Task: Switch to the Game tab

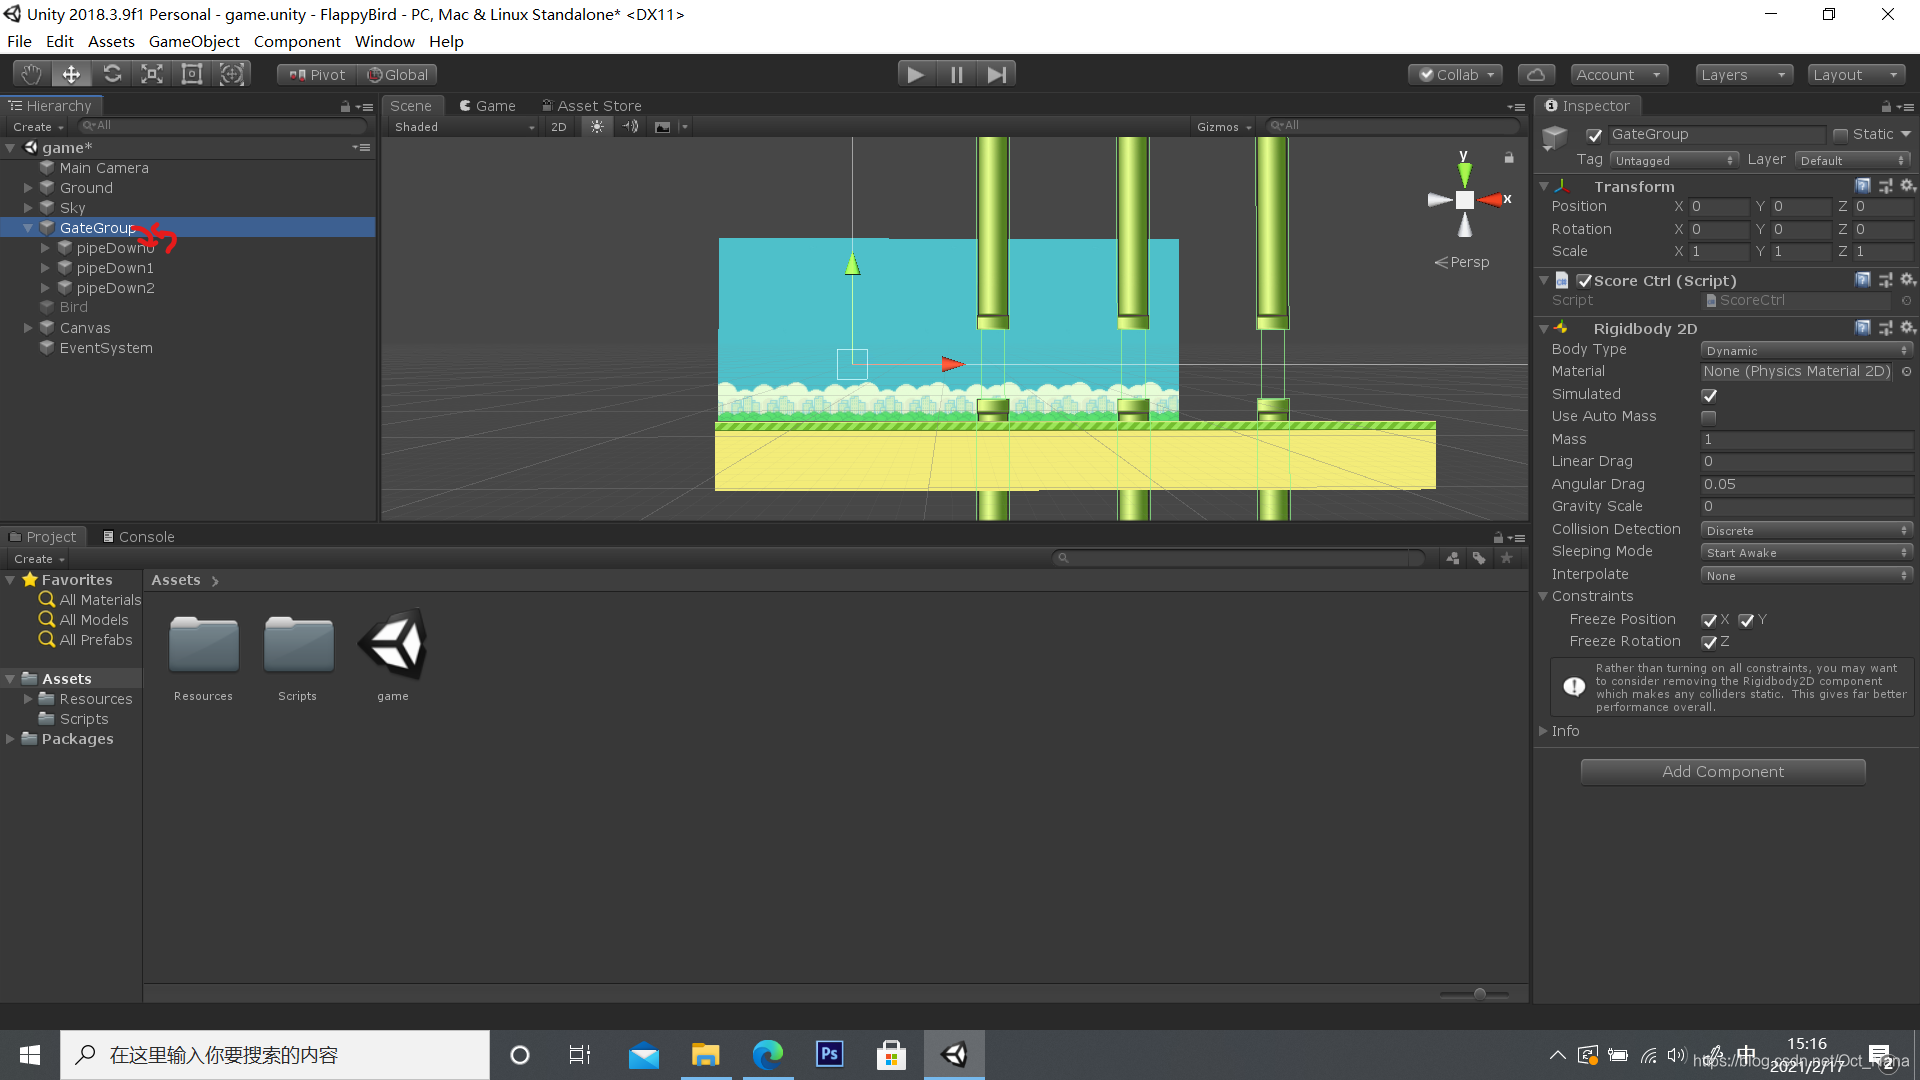Action: [487, 105]
